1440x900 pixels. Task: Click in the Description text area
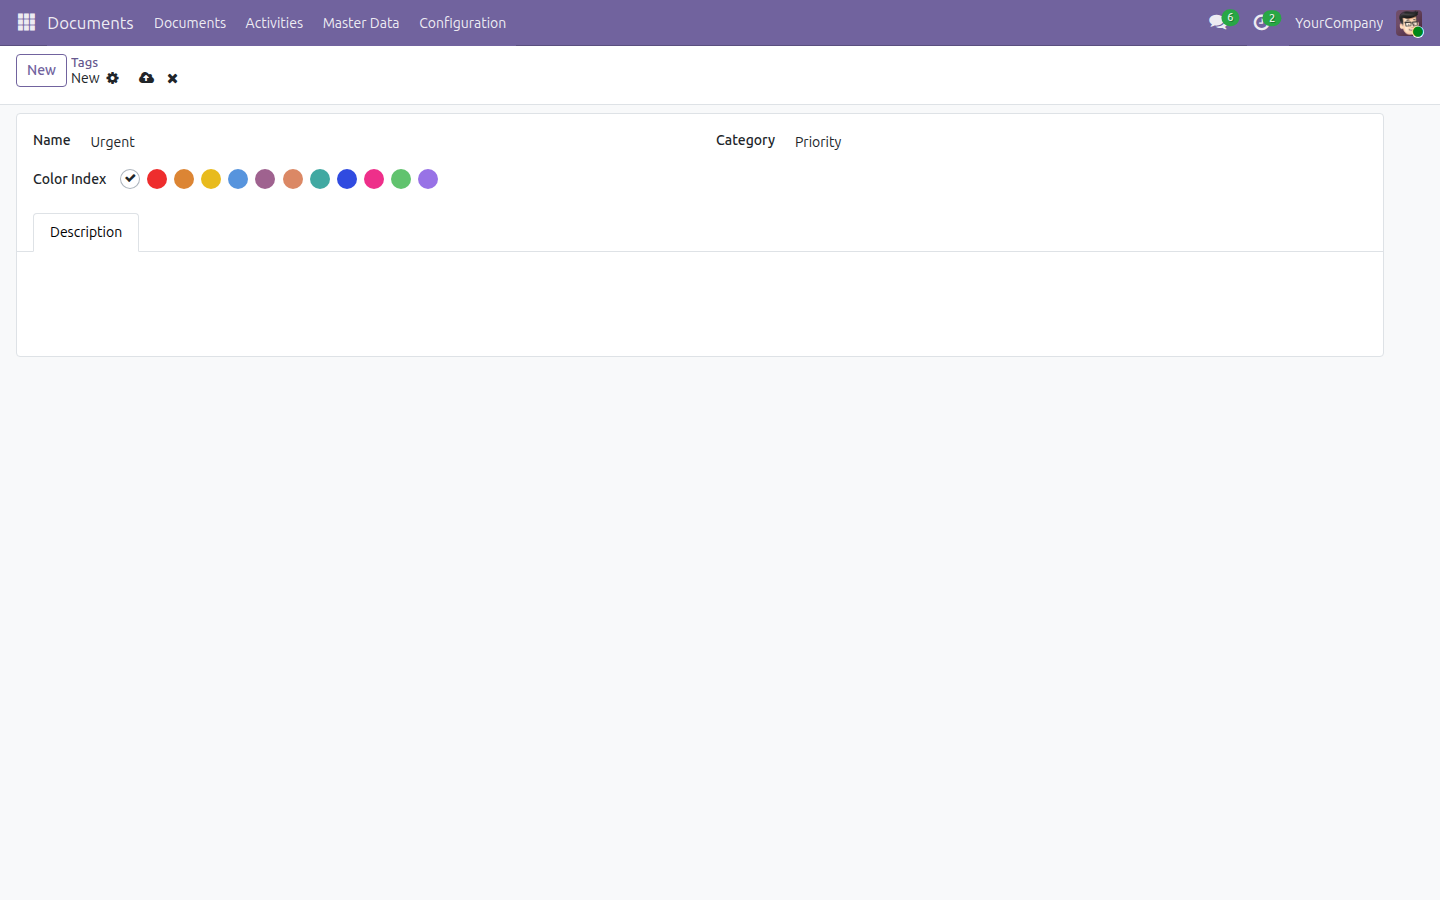point(700,303)
